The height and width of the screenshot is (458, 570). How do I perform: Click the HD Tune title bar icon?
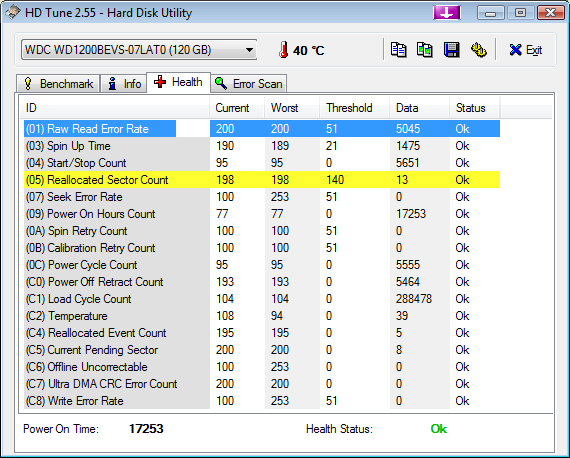tap(13, 13)
